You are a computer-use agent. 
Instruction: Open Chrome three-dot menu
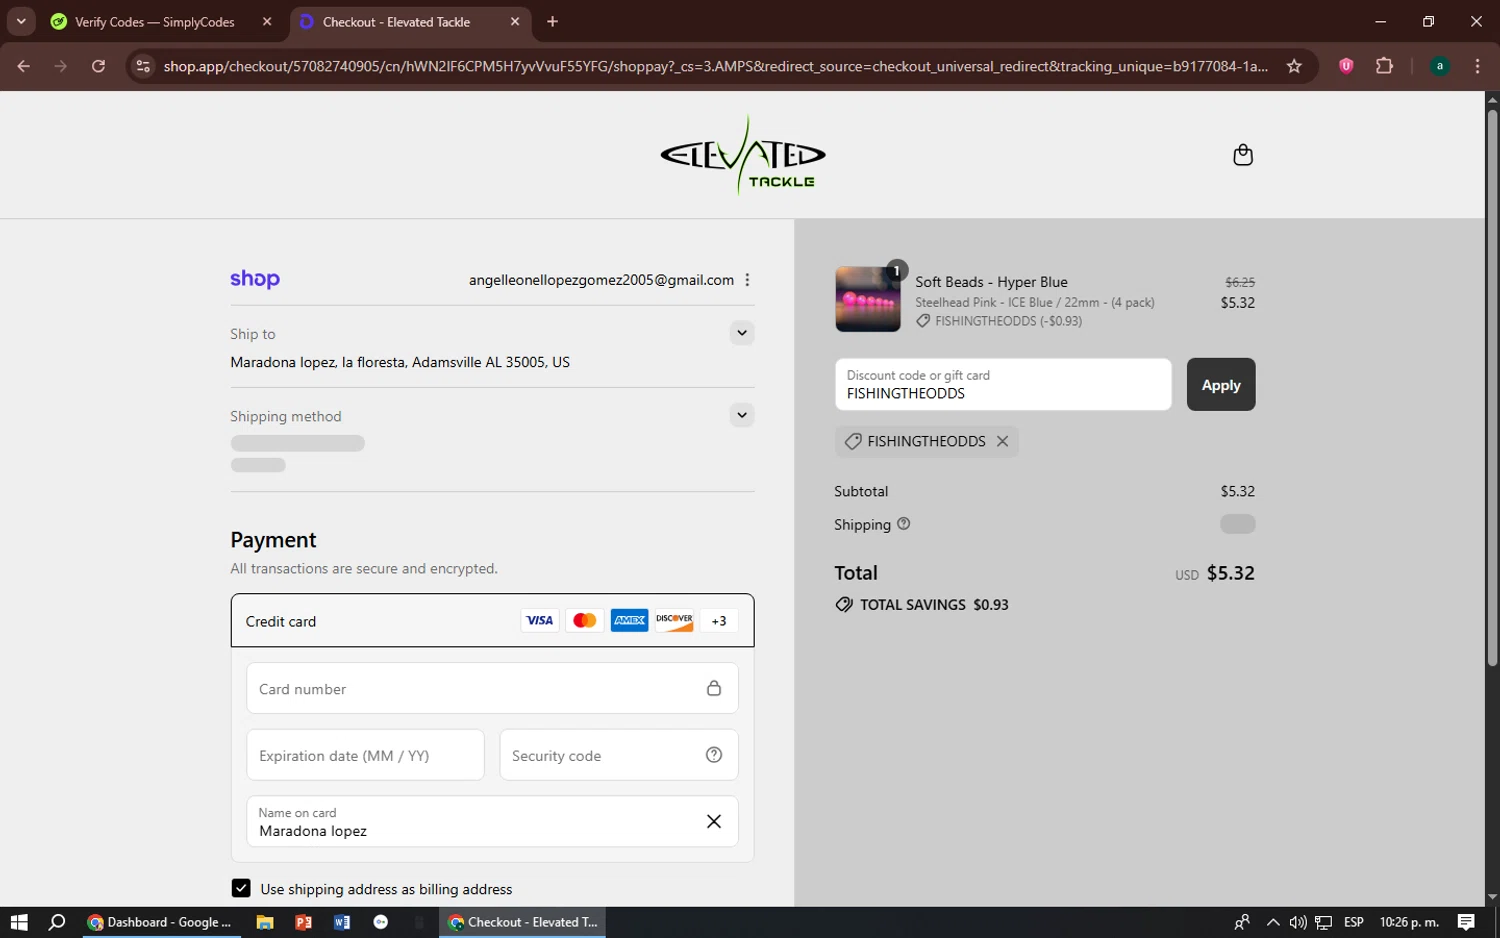click(x=1477, y=66)
